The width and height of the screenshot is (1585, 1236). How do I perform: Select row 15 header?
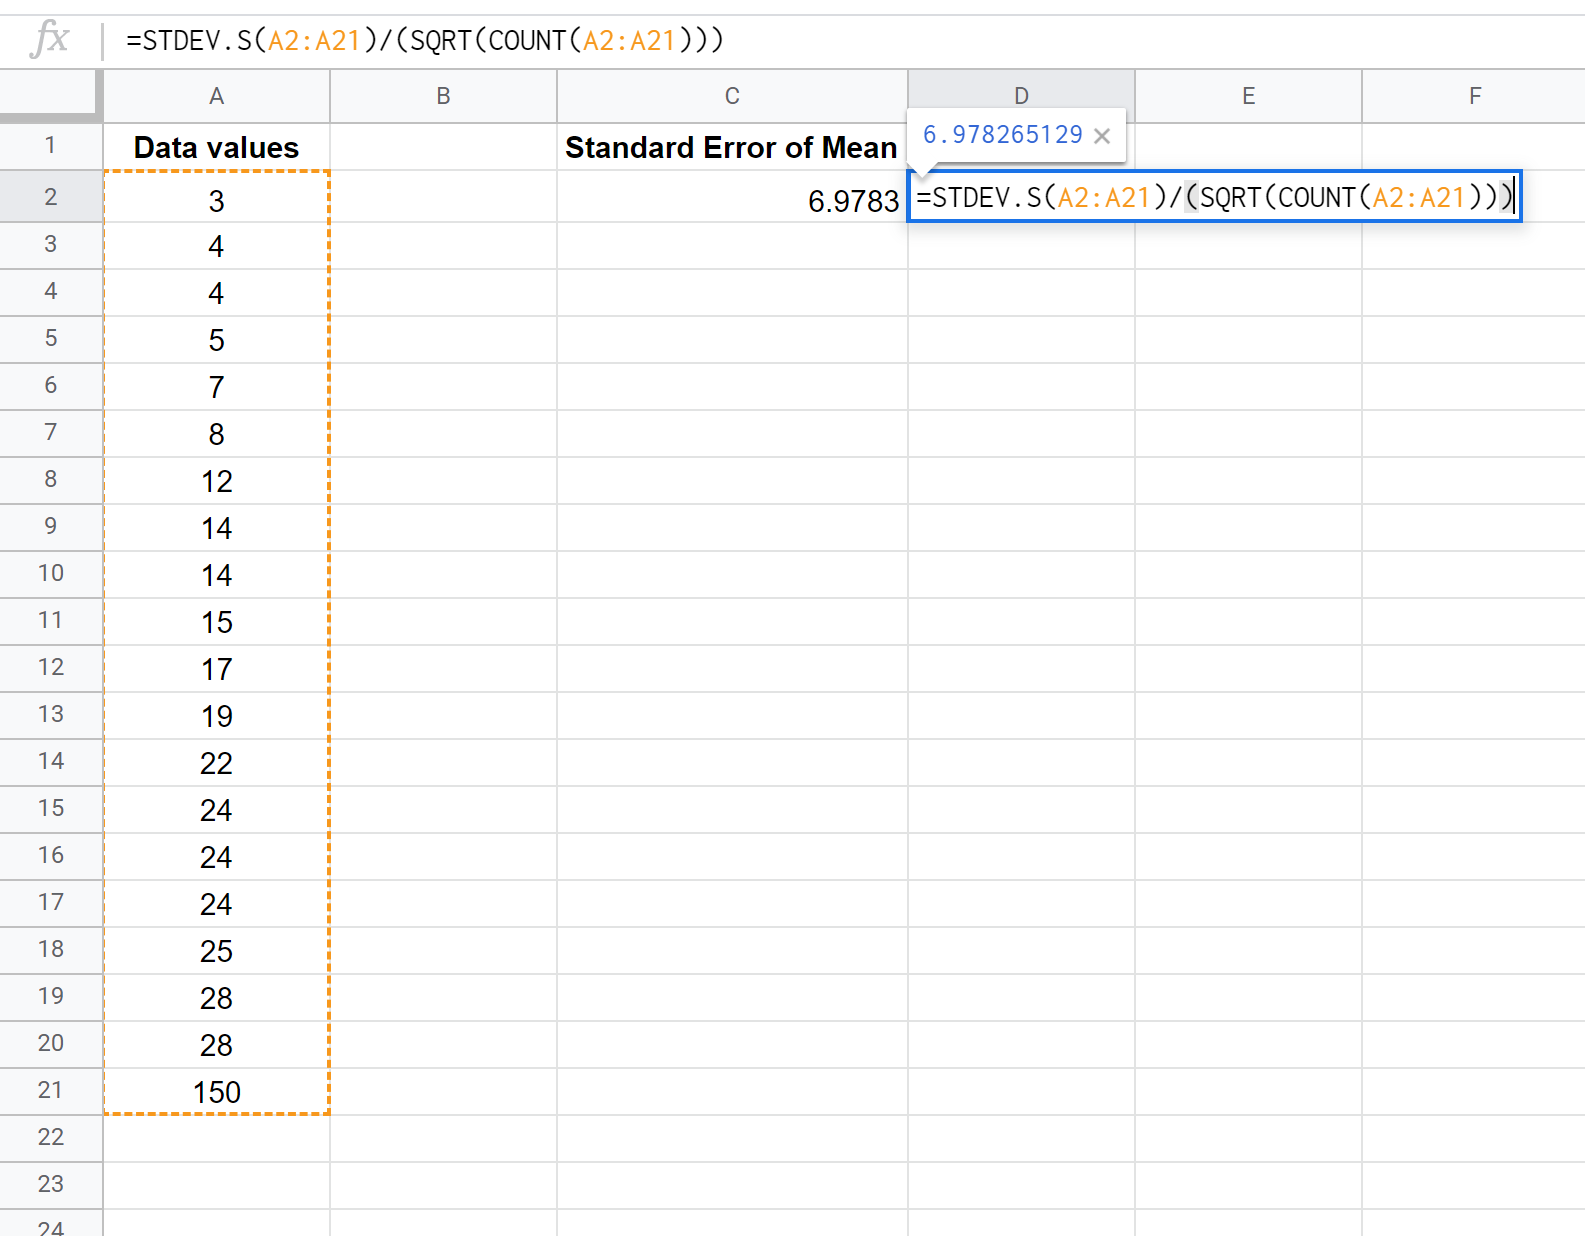pos(51,809)
